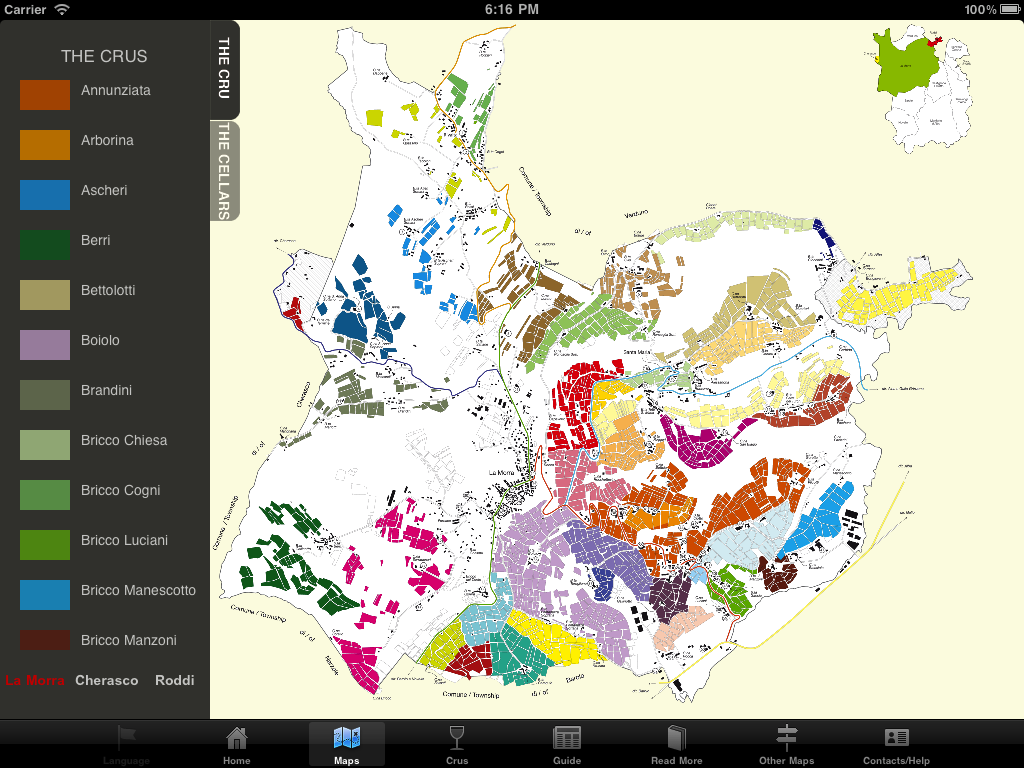Open the Home tab house icon

pyautogui.click(x=237, y=739)
